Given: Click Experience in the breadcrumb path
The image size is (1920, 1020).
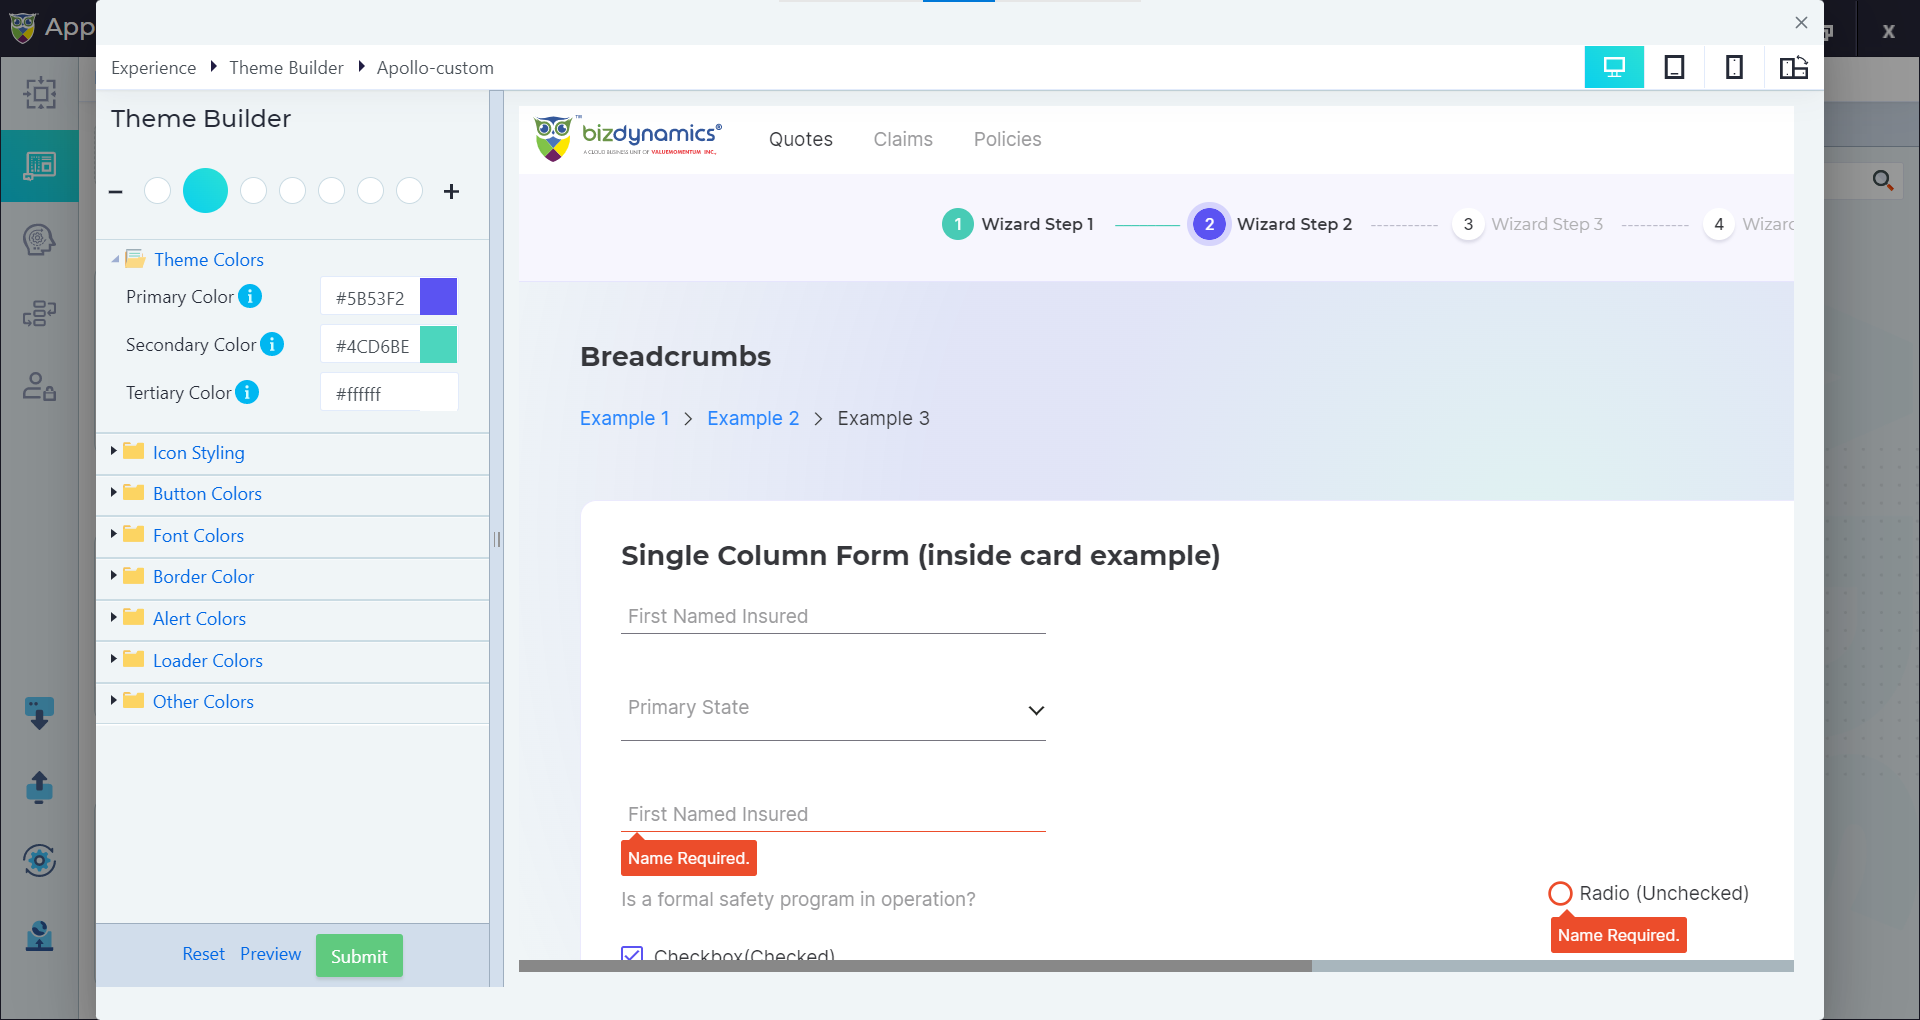Looking at the screenshot, I should [153, 67].
